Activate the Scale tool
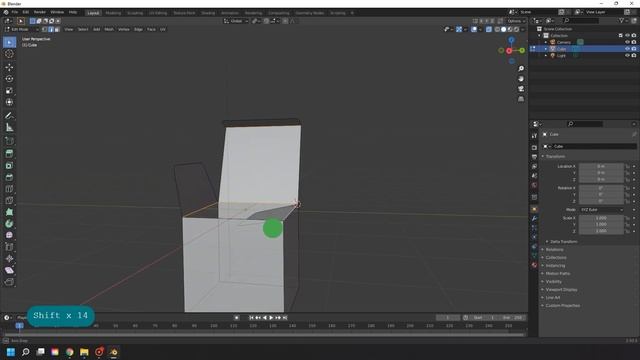The width and height of the screenshot is (640, 360). (x=9, y=91)
